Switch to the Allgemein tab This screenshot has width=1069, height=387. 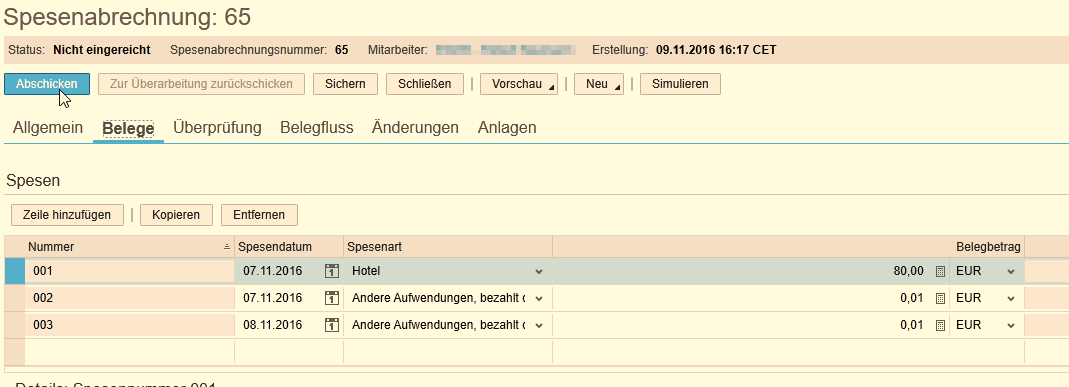48,127
